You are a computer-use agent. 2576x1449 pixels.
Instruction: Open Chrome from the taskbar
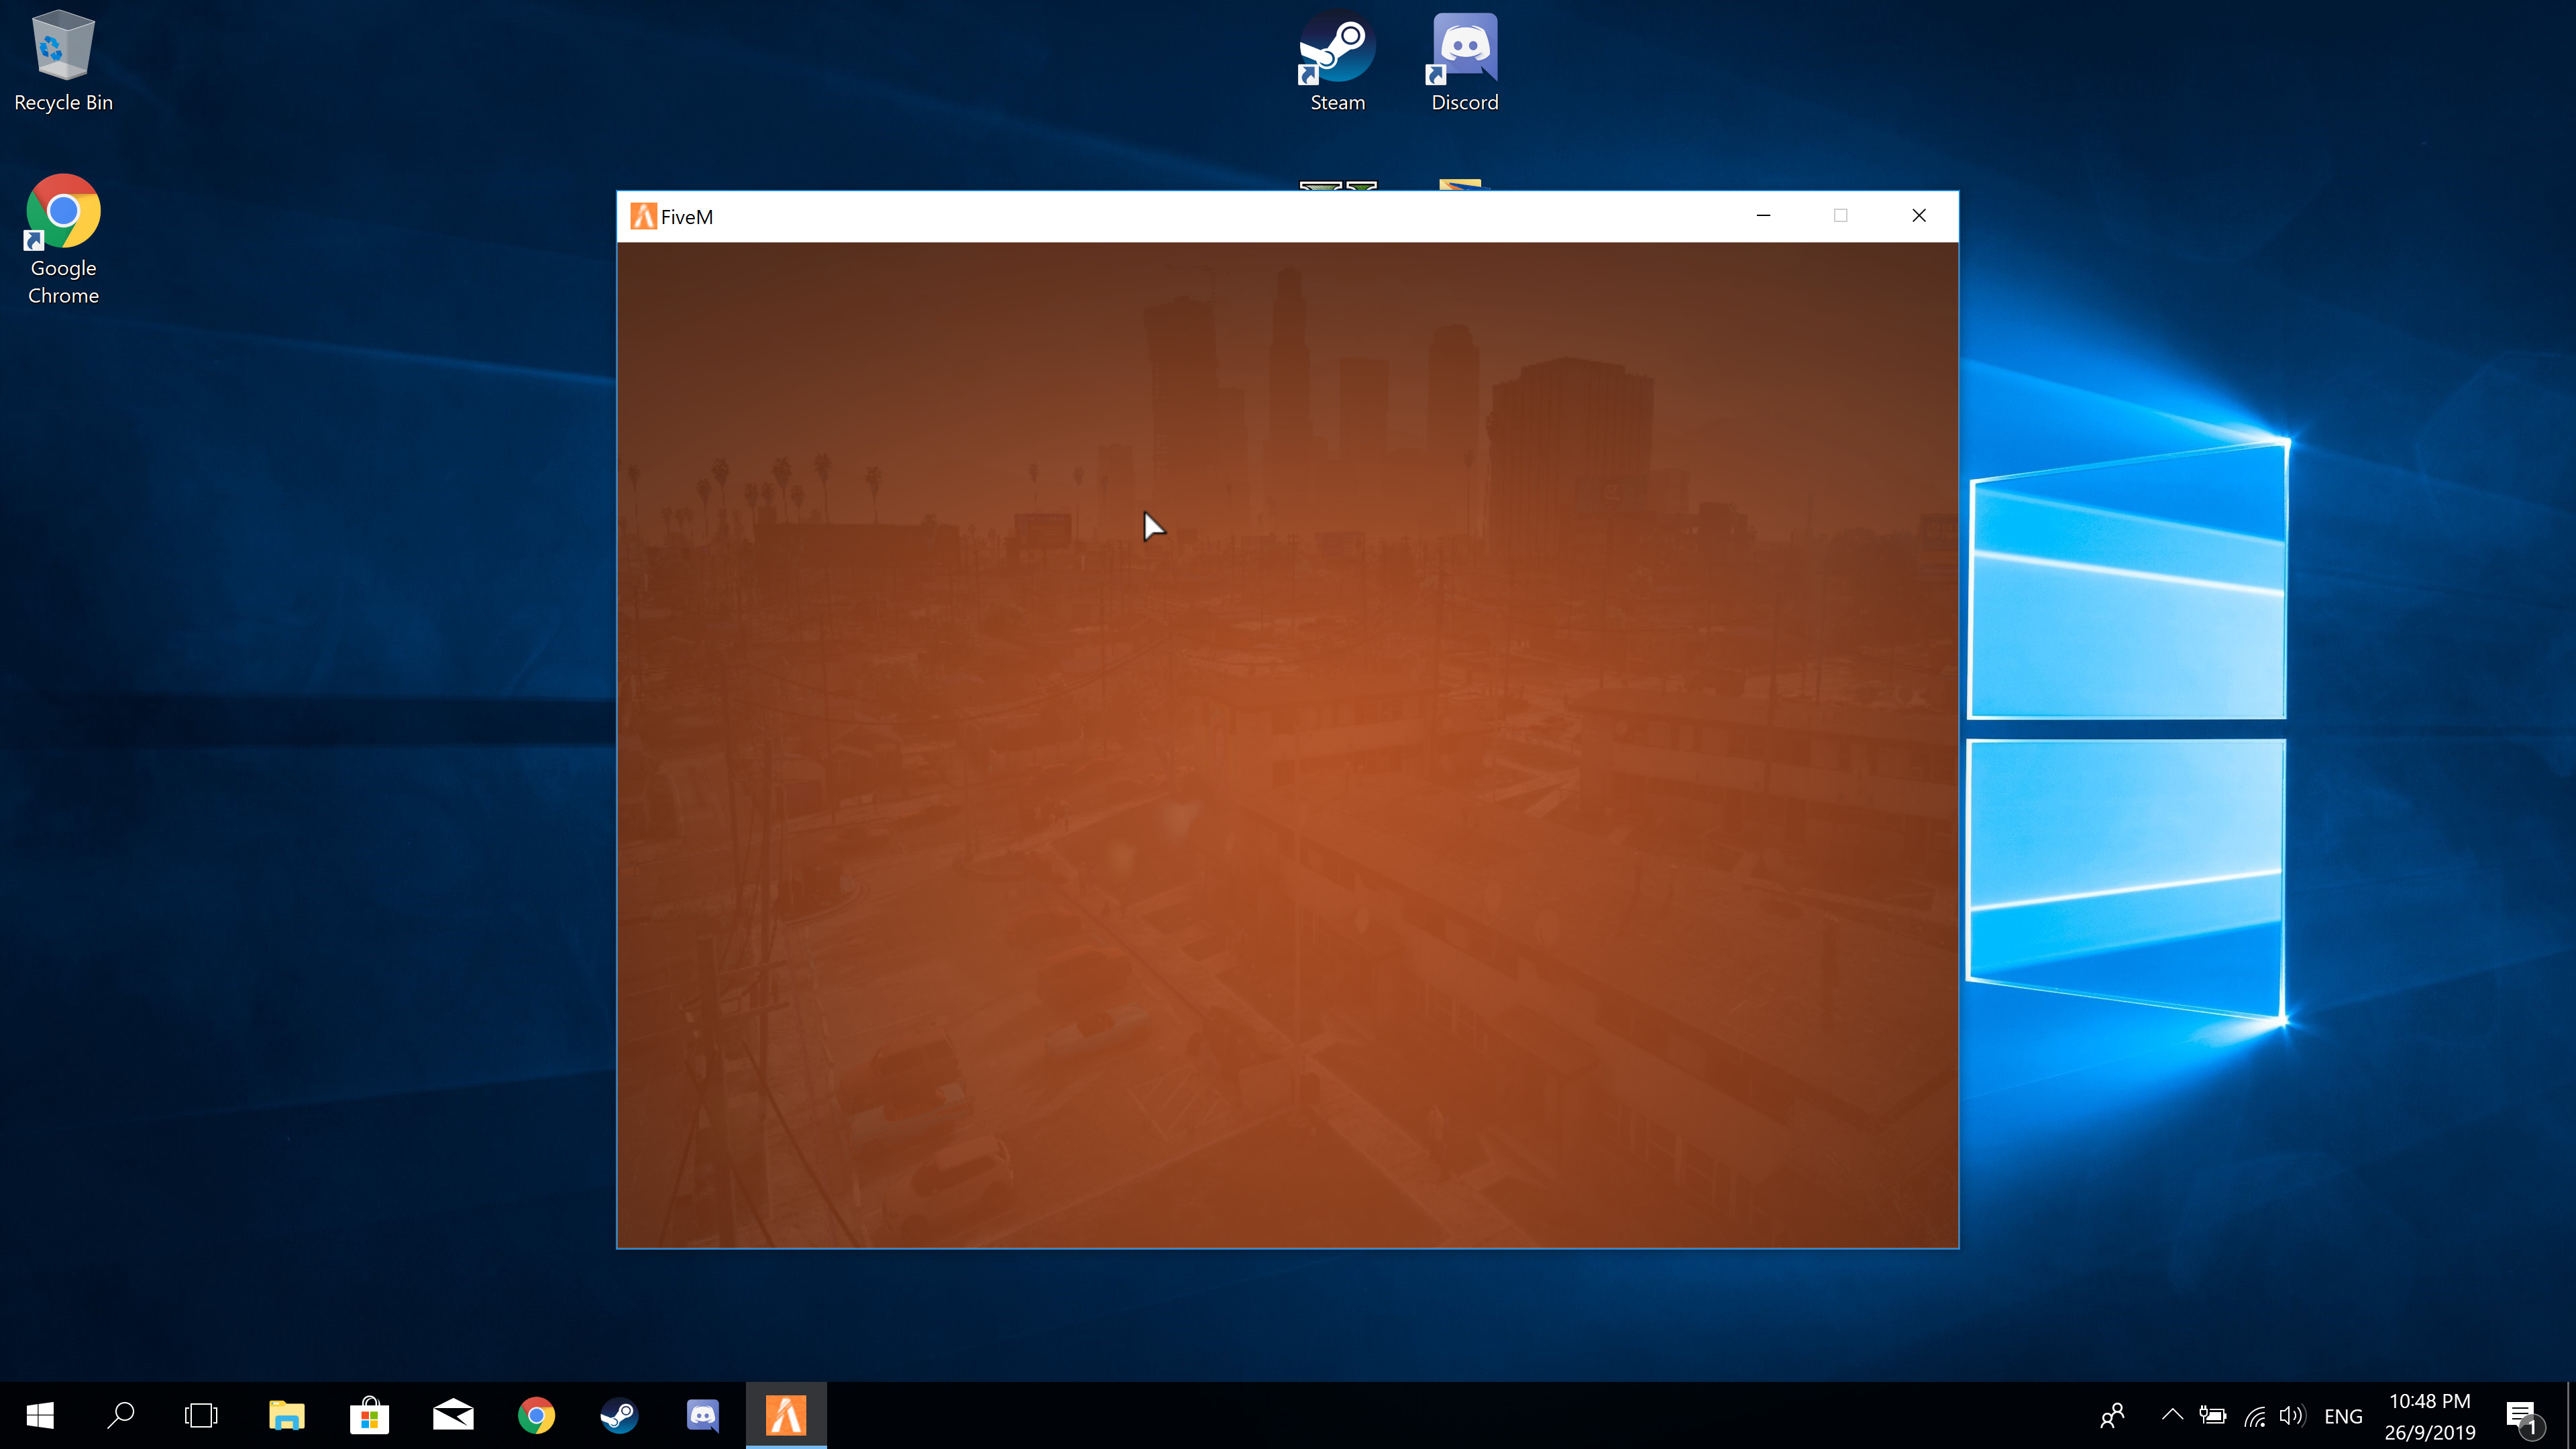(x=536, y=1415)
